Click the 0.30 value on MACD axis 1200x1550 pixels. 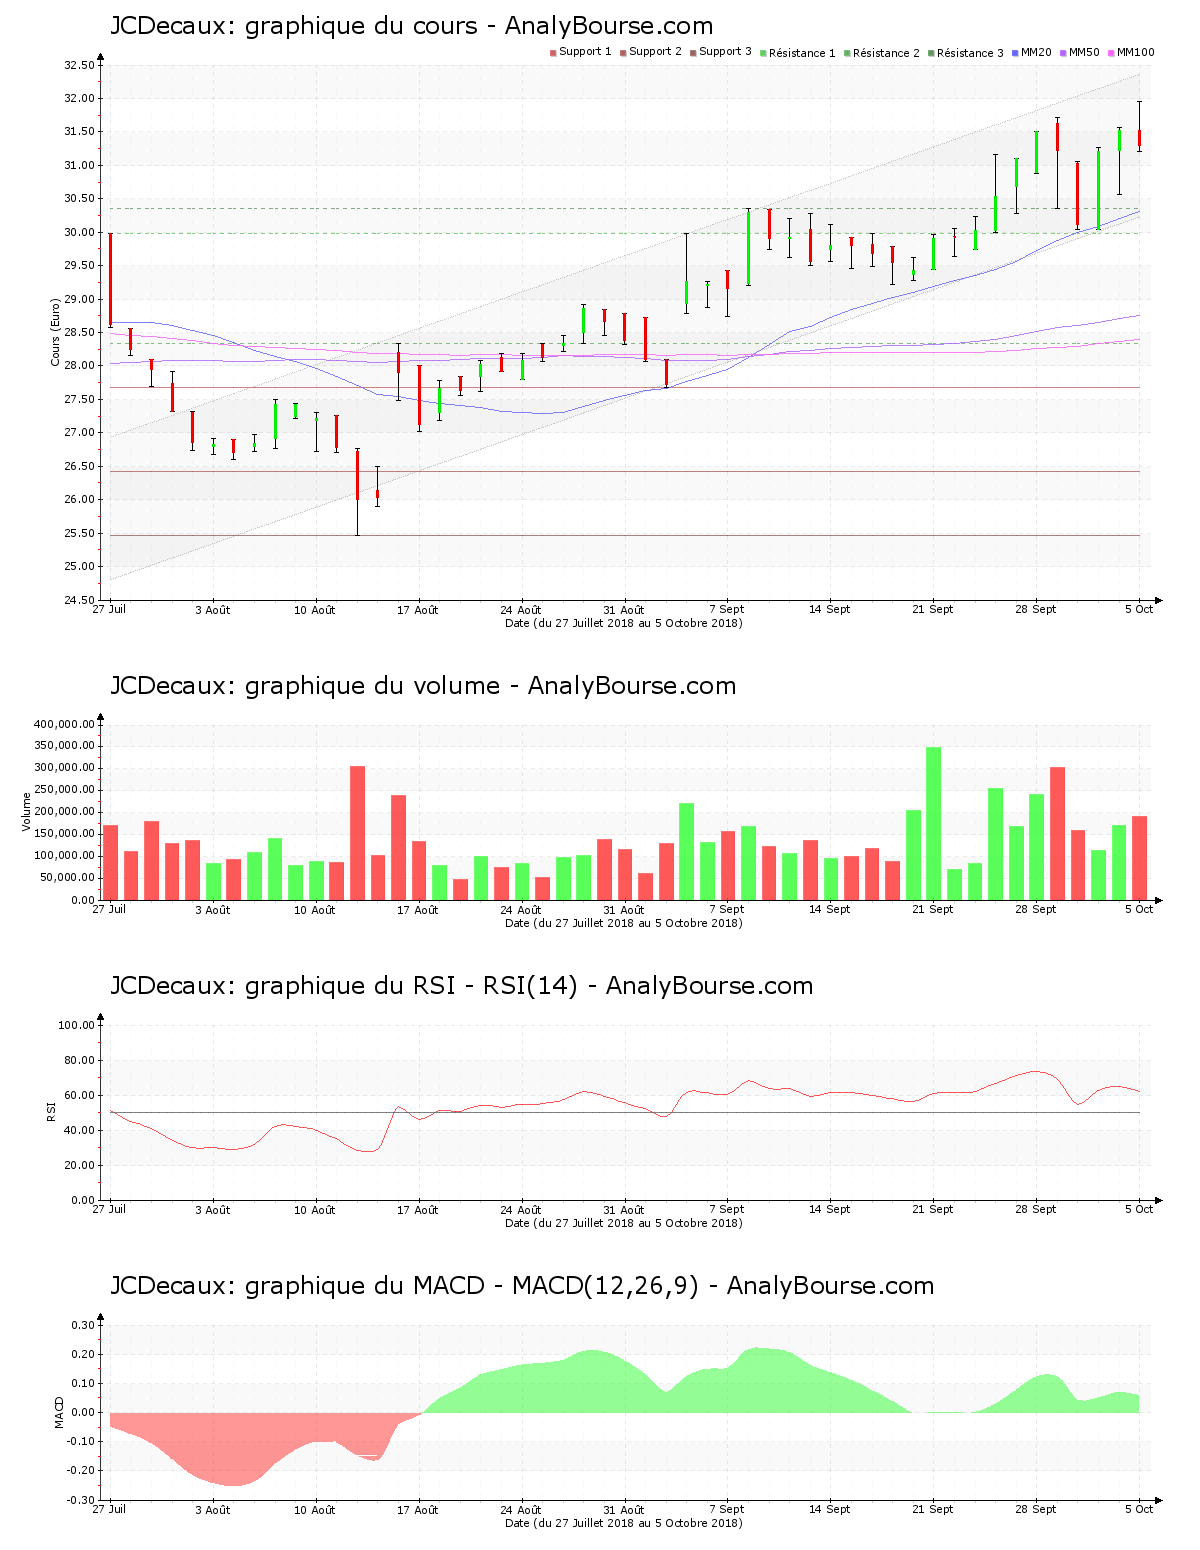click(83, 1325)
